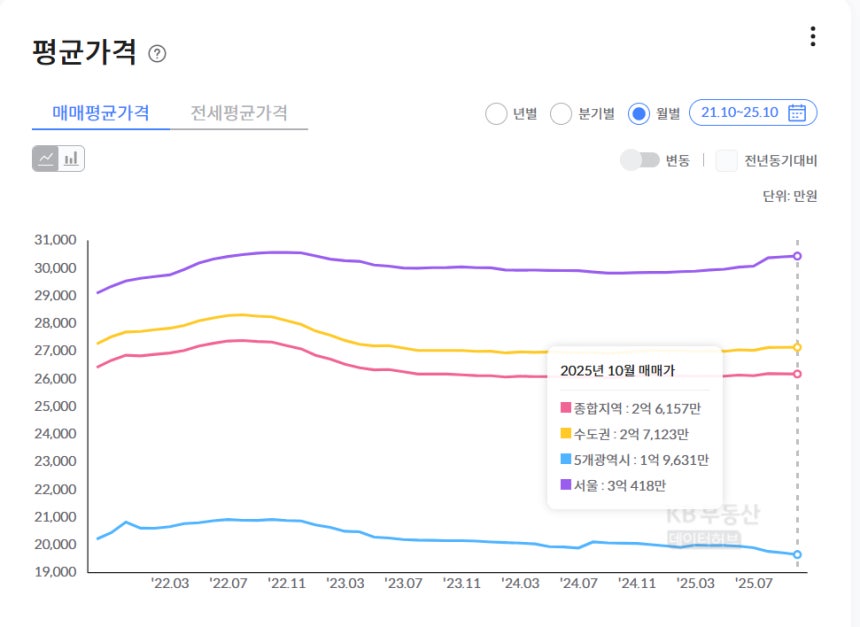Image resolution: width=860 pixels, height=627 pixels.
Task: Select the 년별 radio button
Action: 496,114
